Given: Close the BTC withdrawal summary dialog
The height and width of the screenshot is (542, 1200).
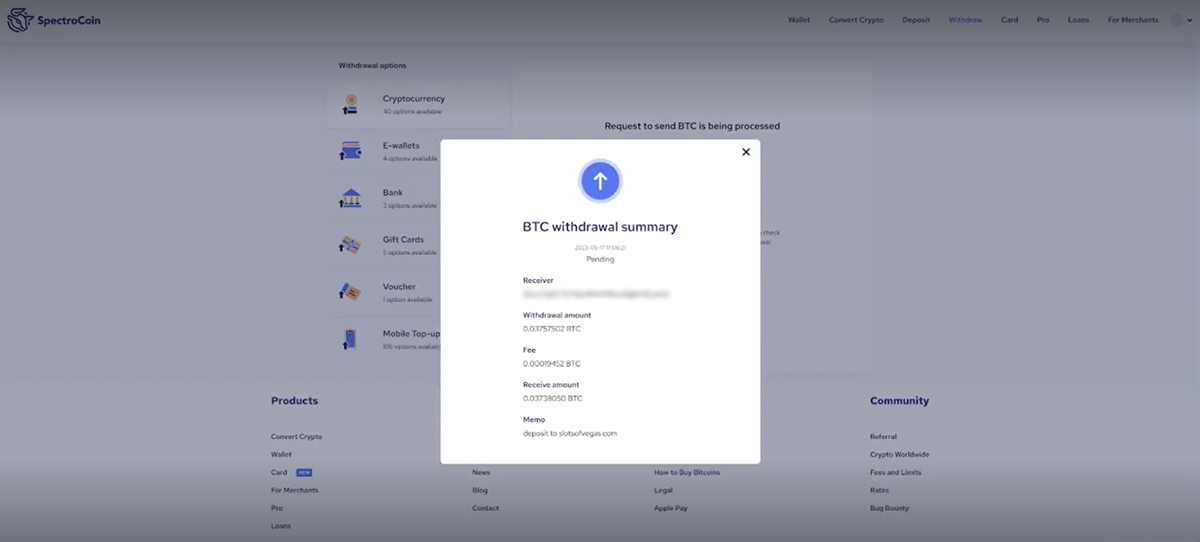Looking at the screenshot, I should 745,152.
